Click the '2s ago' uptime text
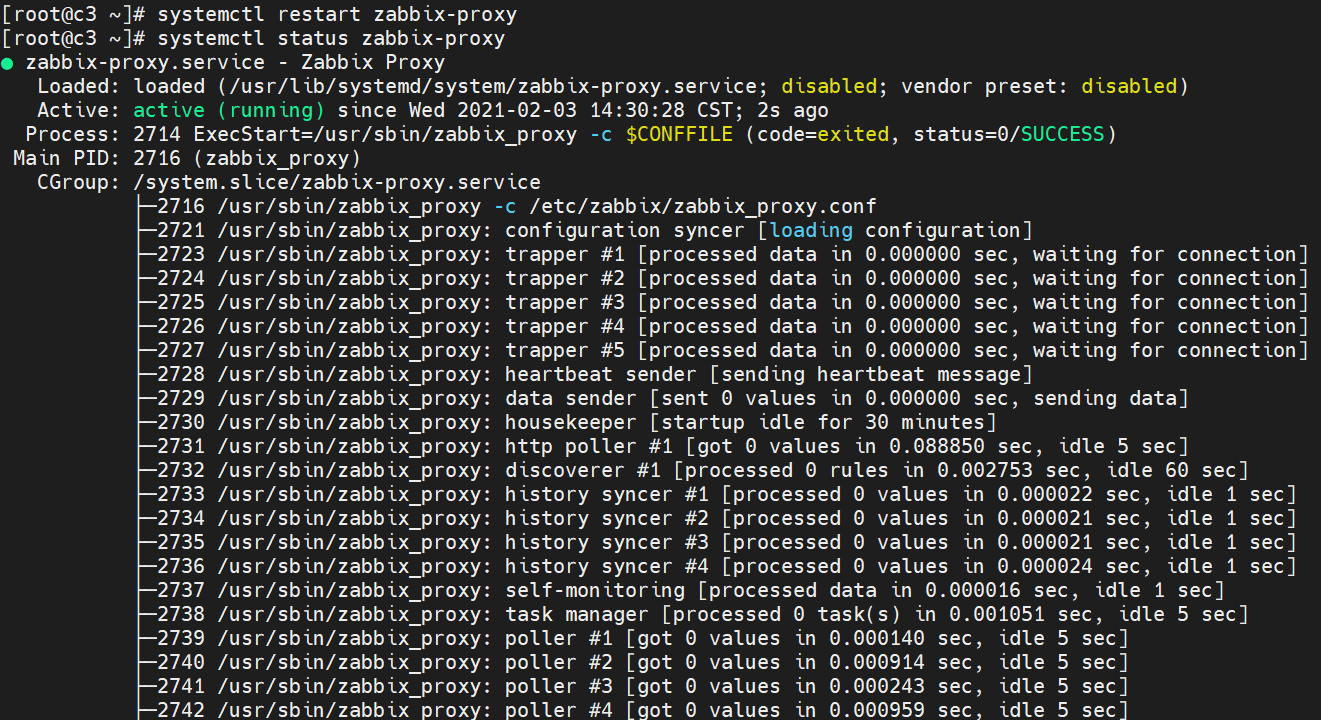Screen dimensions: 1321x720 793,111
